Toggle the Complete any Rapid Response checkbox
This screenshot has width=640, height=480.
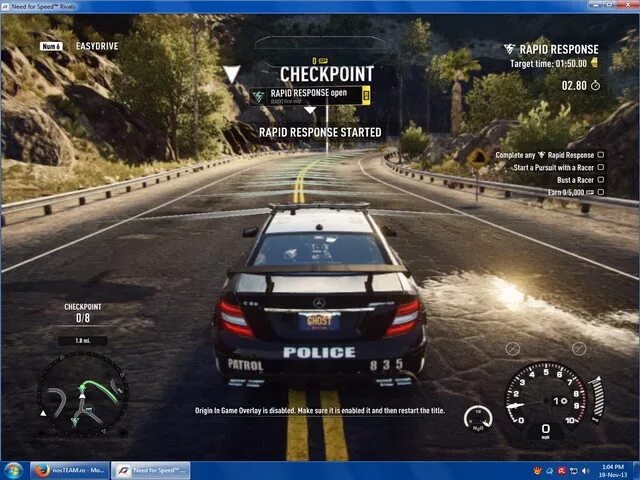click(x=601, y=155)
